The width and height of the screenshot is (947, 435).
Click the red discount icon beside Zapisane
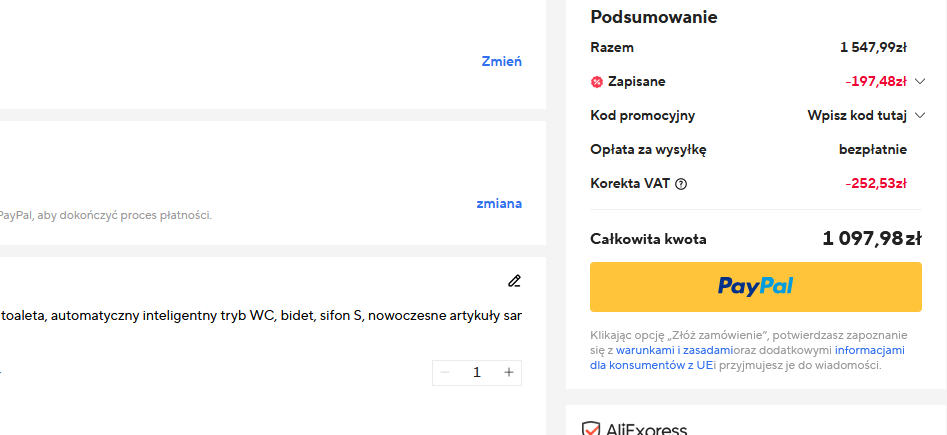(x=597, y=82)
